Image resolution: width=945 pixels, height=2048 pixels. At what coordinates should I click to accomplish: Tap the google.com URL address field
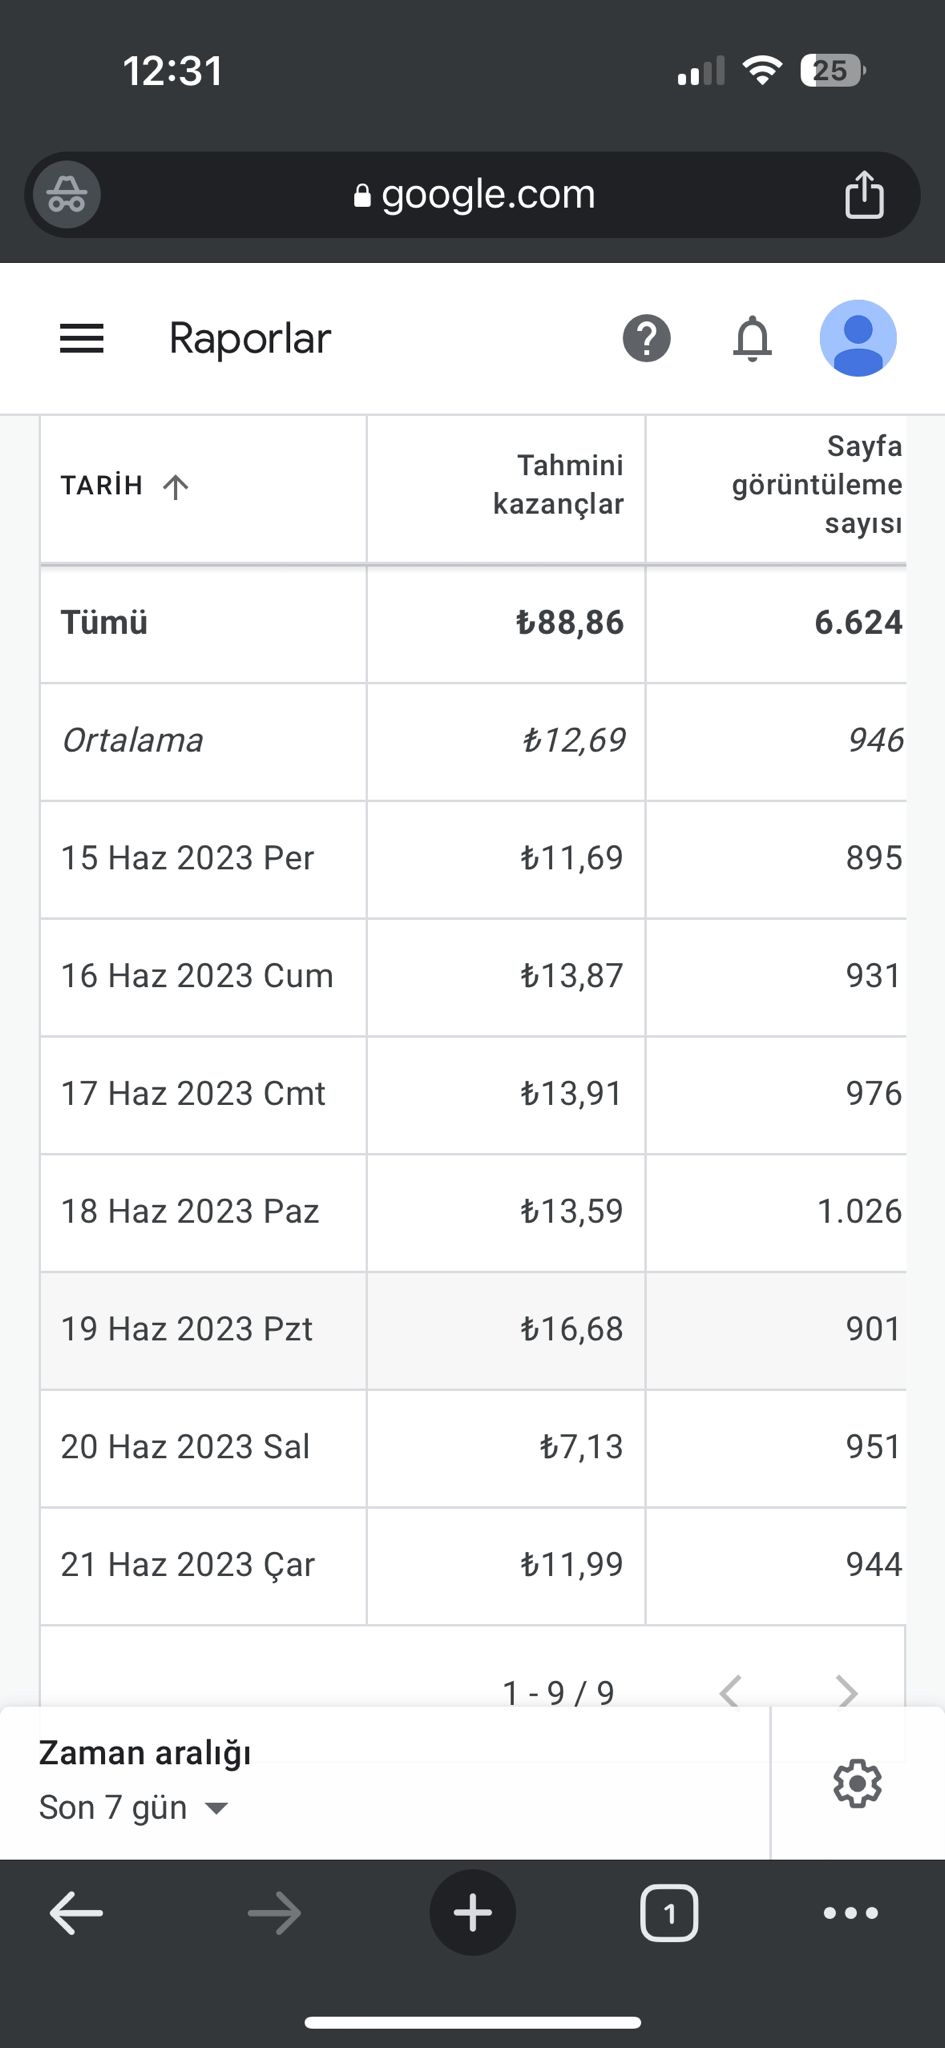pyautogui.click(x=474, y=194)
